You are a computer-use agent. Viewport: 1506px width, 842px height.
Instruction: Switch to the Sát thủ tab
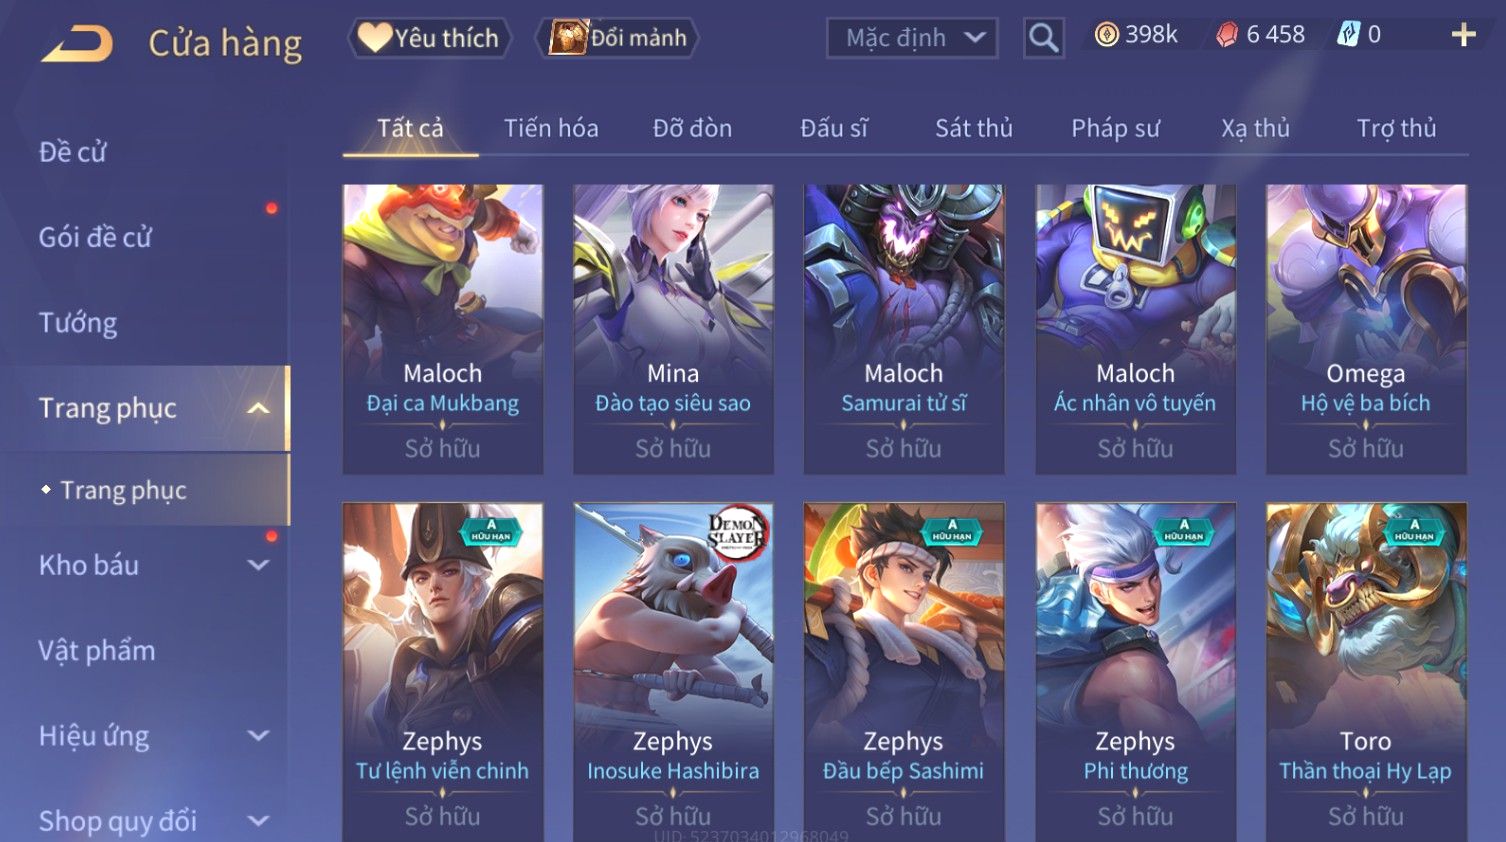pyautogui.click(x=974, y=128)
